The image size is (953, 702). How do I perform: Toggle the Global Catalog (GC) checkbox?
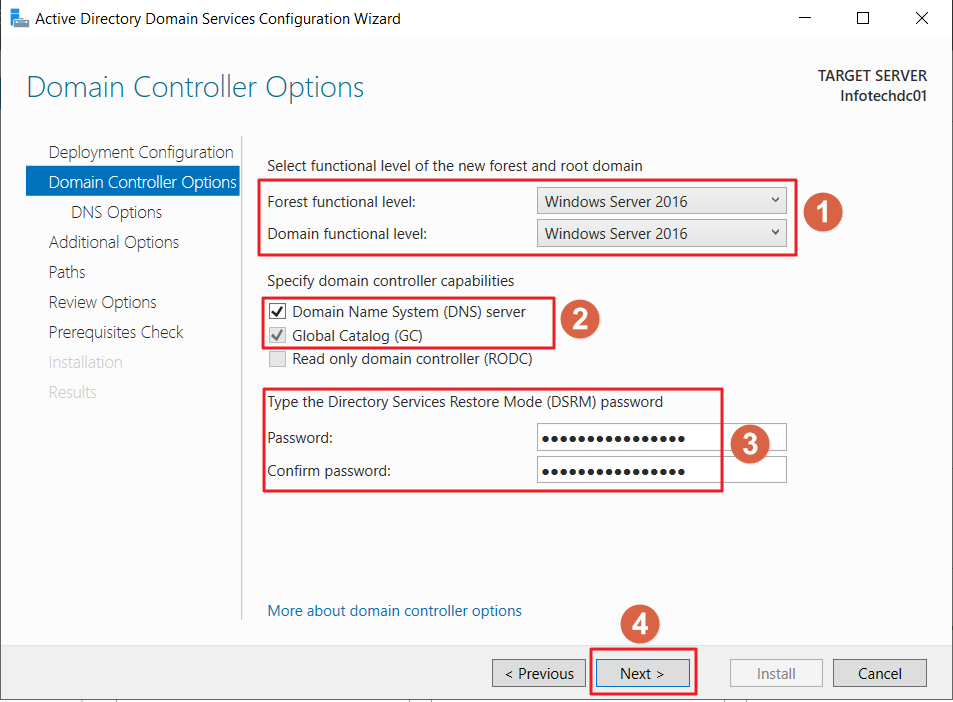click(x=277, y=336)
